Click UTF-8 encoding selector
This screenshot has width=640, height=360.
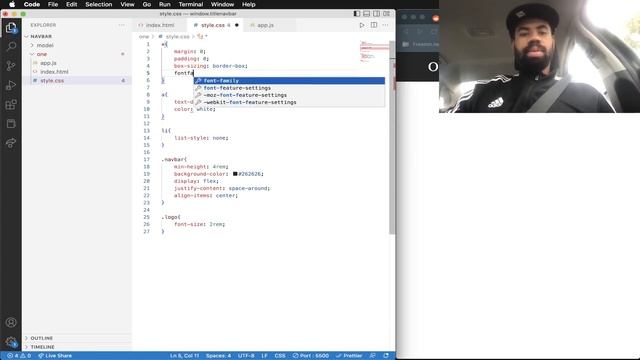246,356
